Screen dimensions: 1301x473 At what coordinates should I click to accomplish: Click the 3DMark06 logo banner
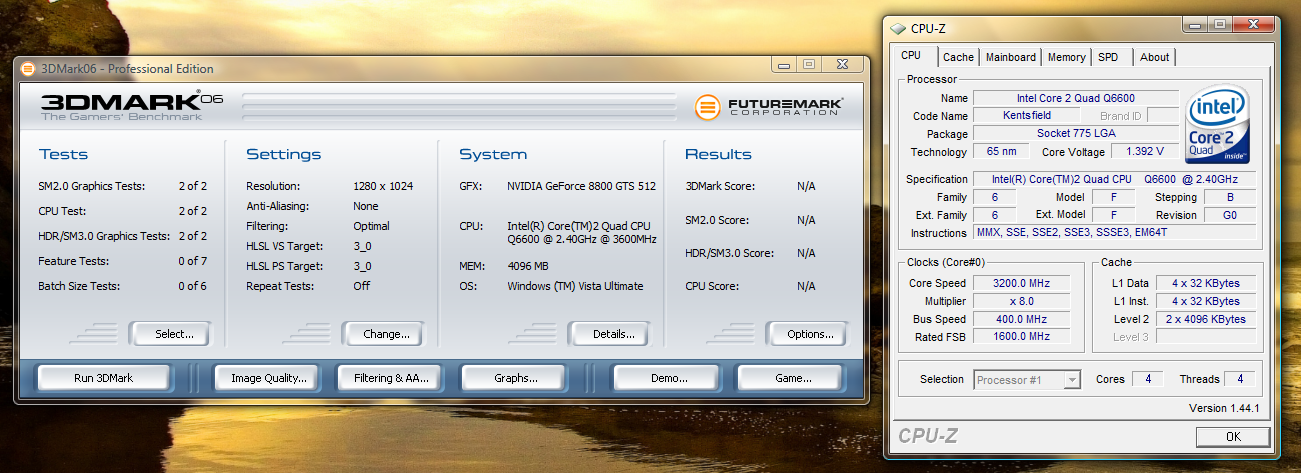(132, 107)
